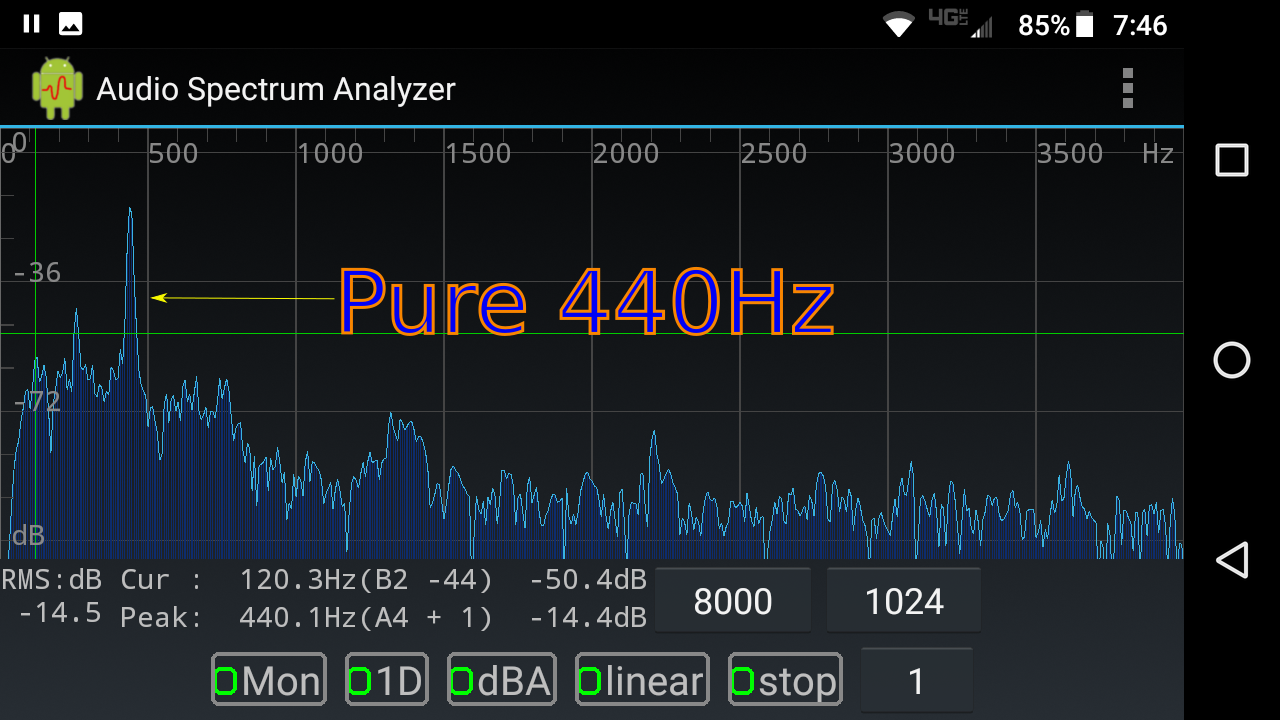
Task: Tap the Wi-Fi status icon
Action: [897, 23]
